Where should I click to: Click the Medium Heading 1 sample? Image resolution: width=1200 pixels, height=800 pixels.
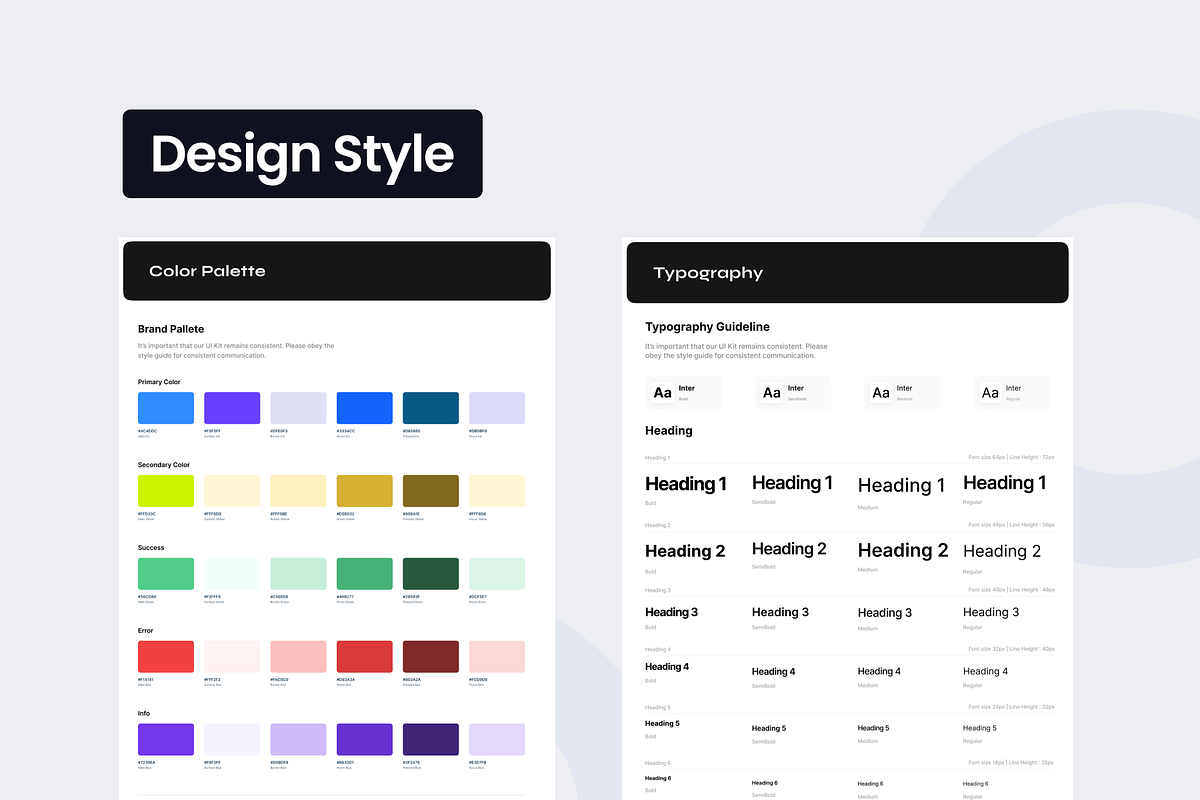pos(901,485)
